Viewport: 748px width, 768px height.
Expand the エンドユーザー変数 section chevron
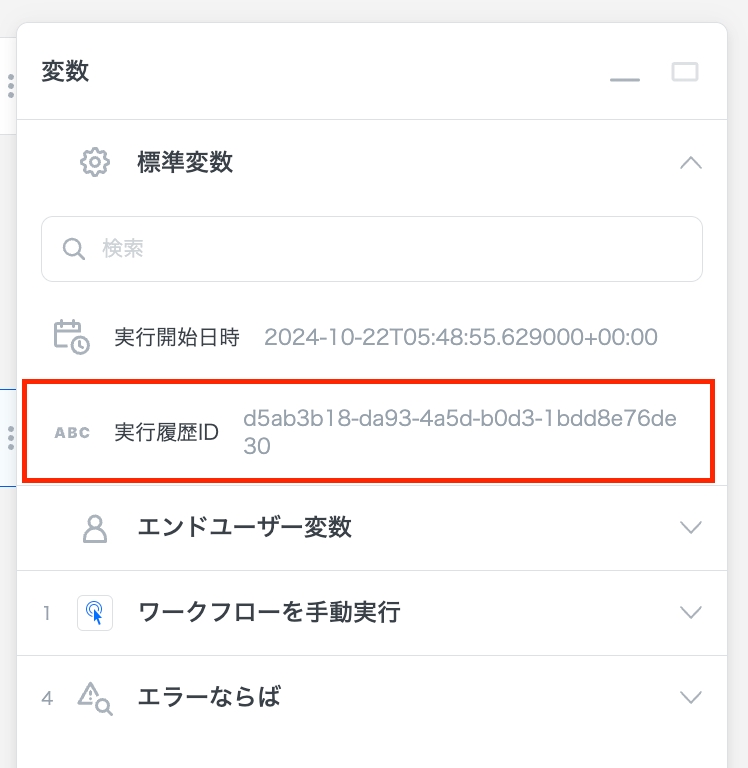click(x=690, y=528)
